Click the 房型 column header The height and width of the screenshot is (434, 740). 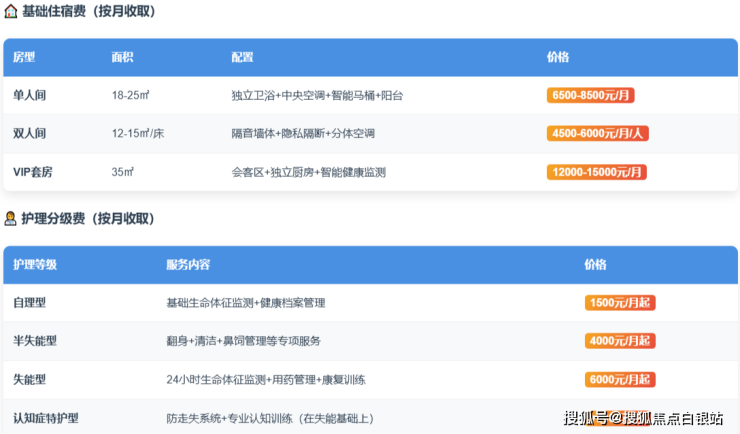point(24,57)
